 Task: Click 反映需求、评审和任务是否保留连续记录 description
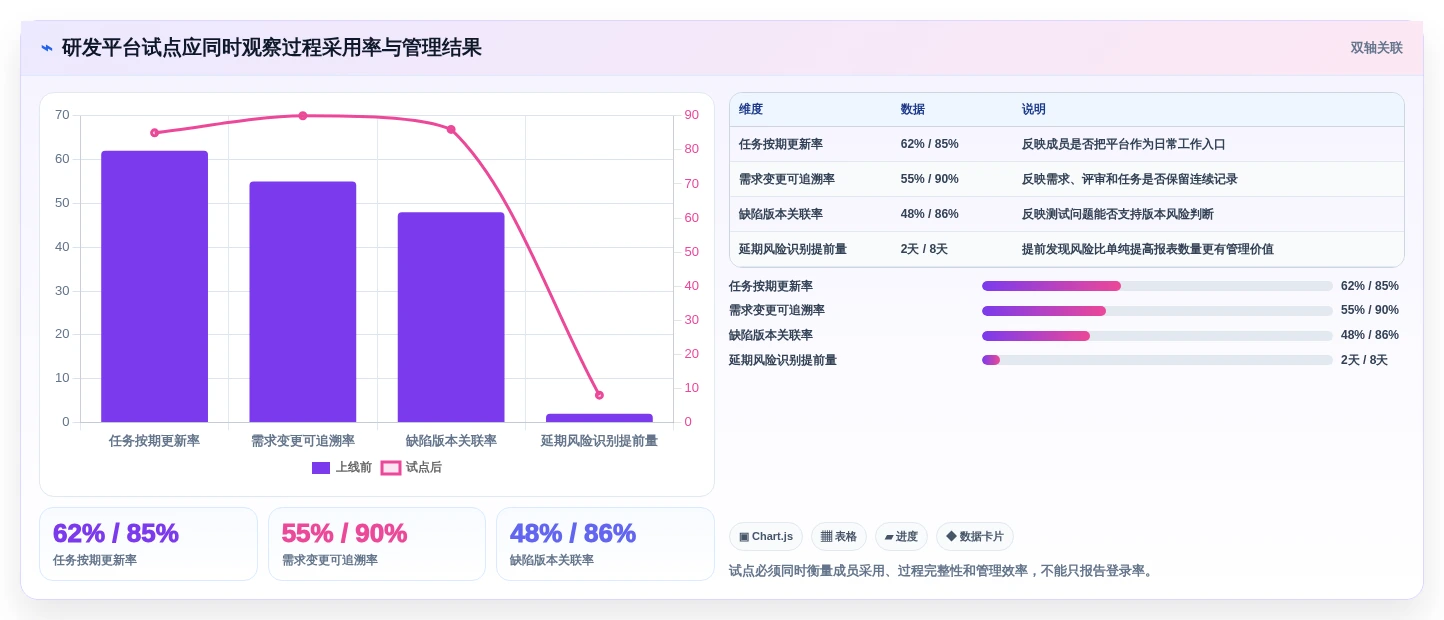pos(1129,179)
